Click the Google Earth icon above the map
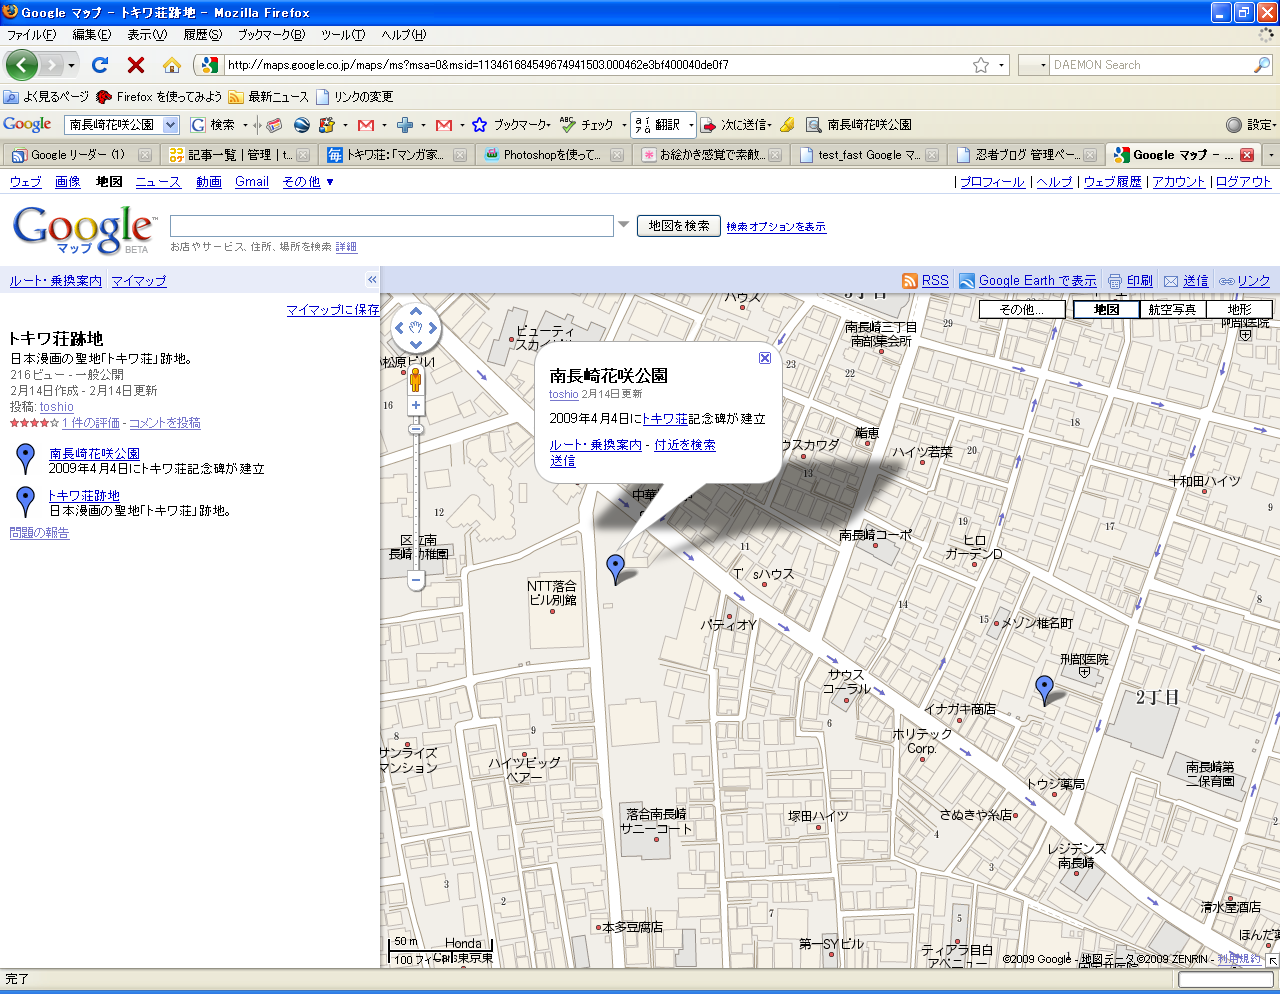Image resolution: width=1280 pixels, height=994 pixels. 967,281
